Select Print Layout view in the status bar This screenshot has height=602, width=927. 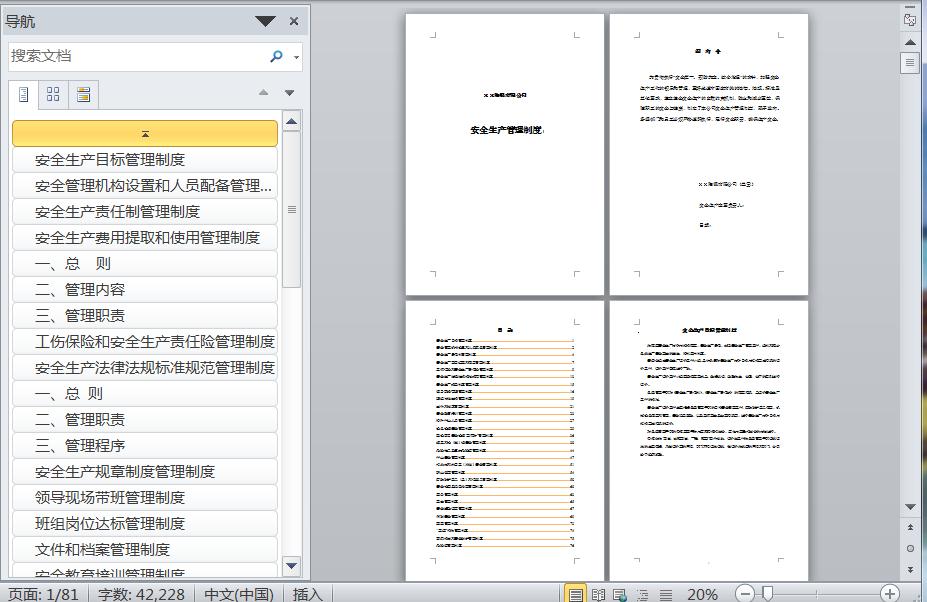coord(574,593)
